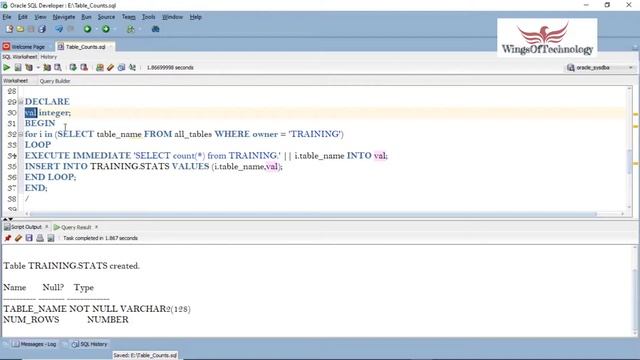Switch to the Query Builder tab
This screenshot has width=640, height=360.
[x=55, y=81]
